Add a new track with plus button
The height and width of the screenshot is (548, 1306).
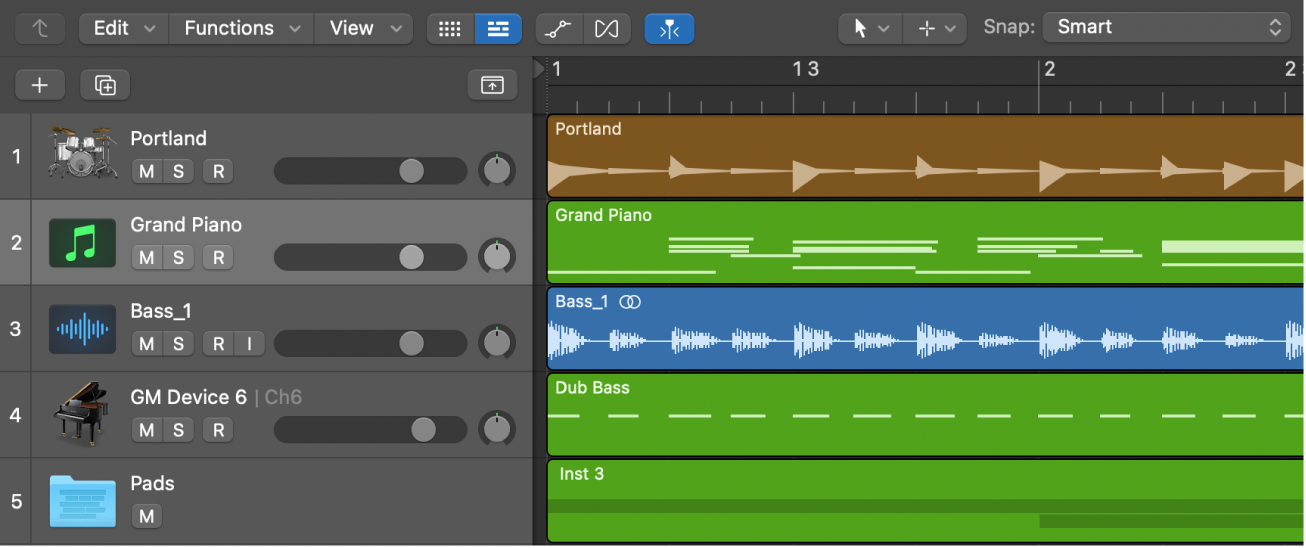tap(40, 85)
